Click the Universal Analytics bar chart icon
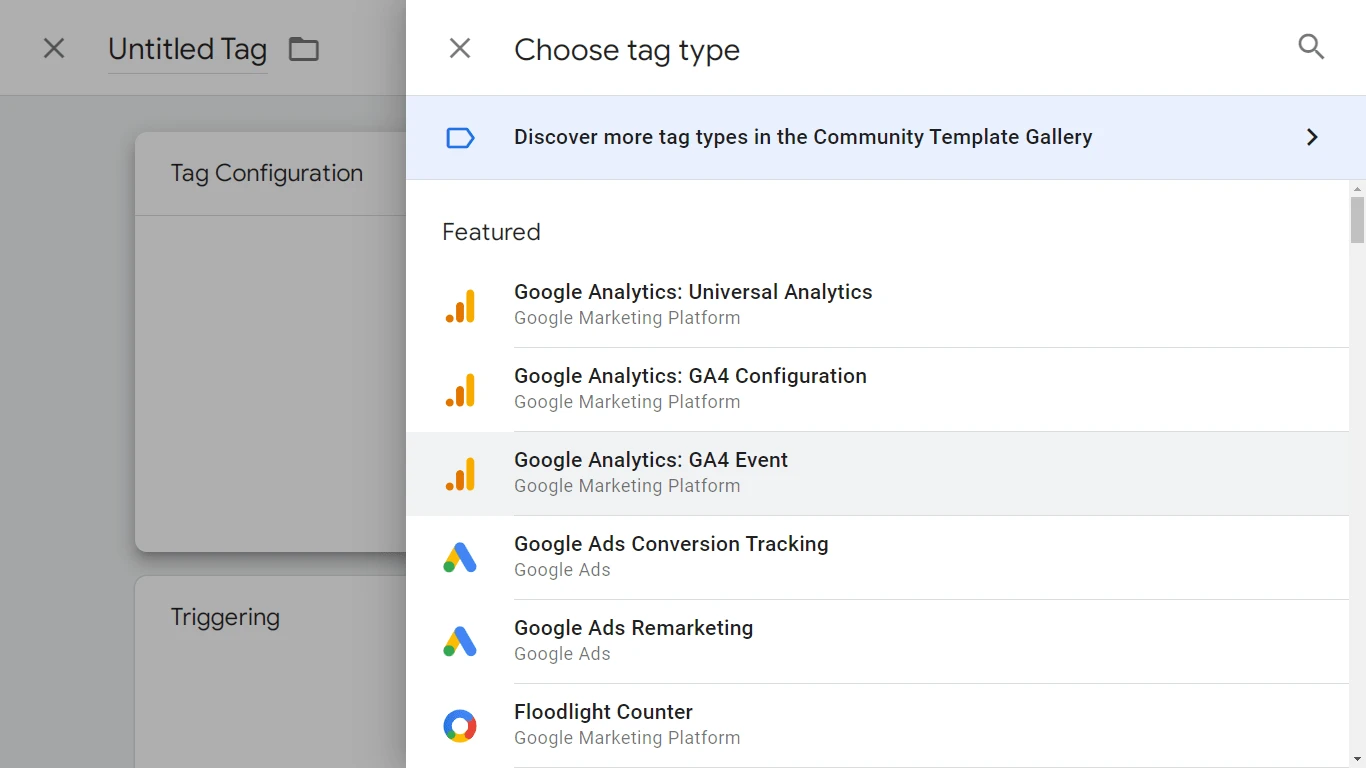 pyautogui.click(x=460, y=306)
